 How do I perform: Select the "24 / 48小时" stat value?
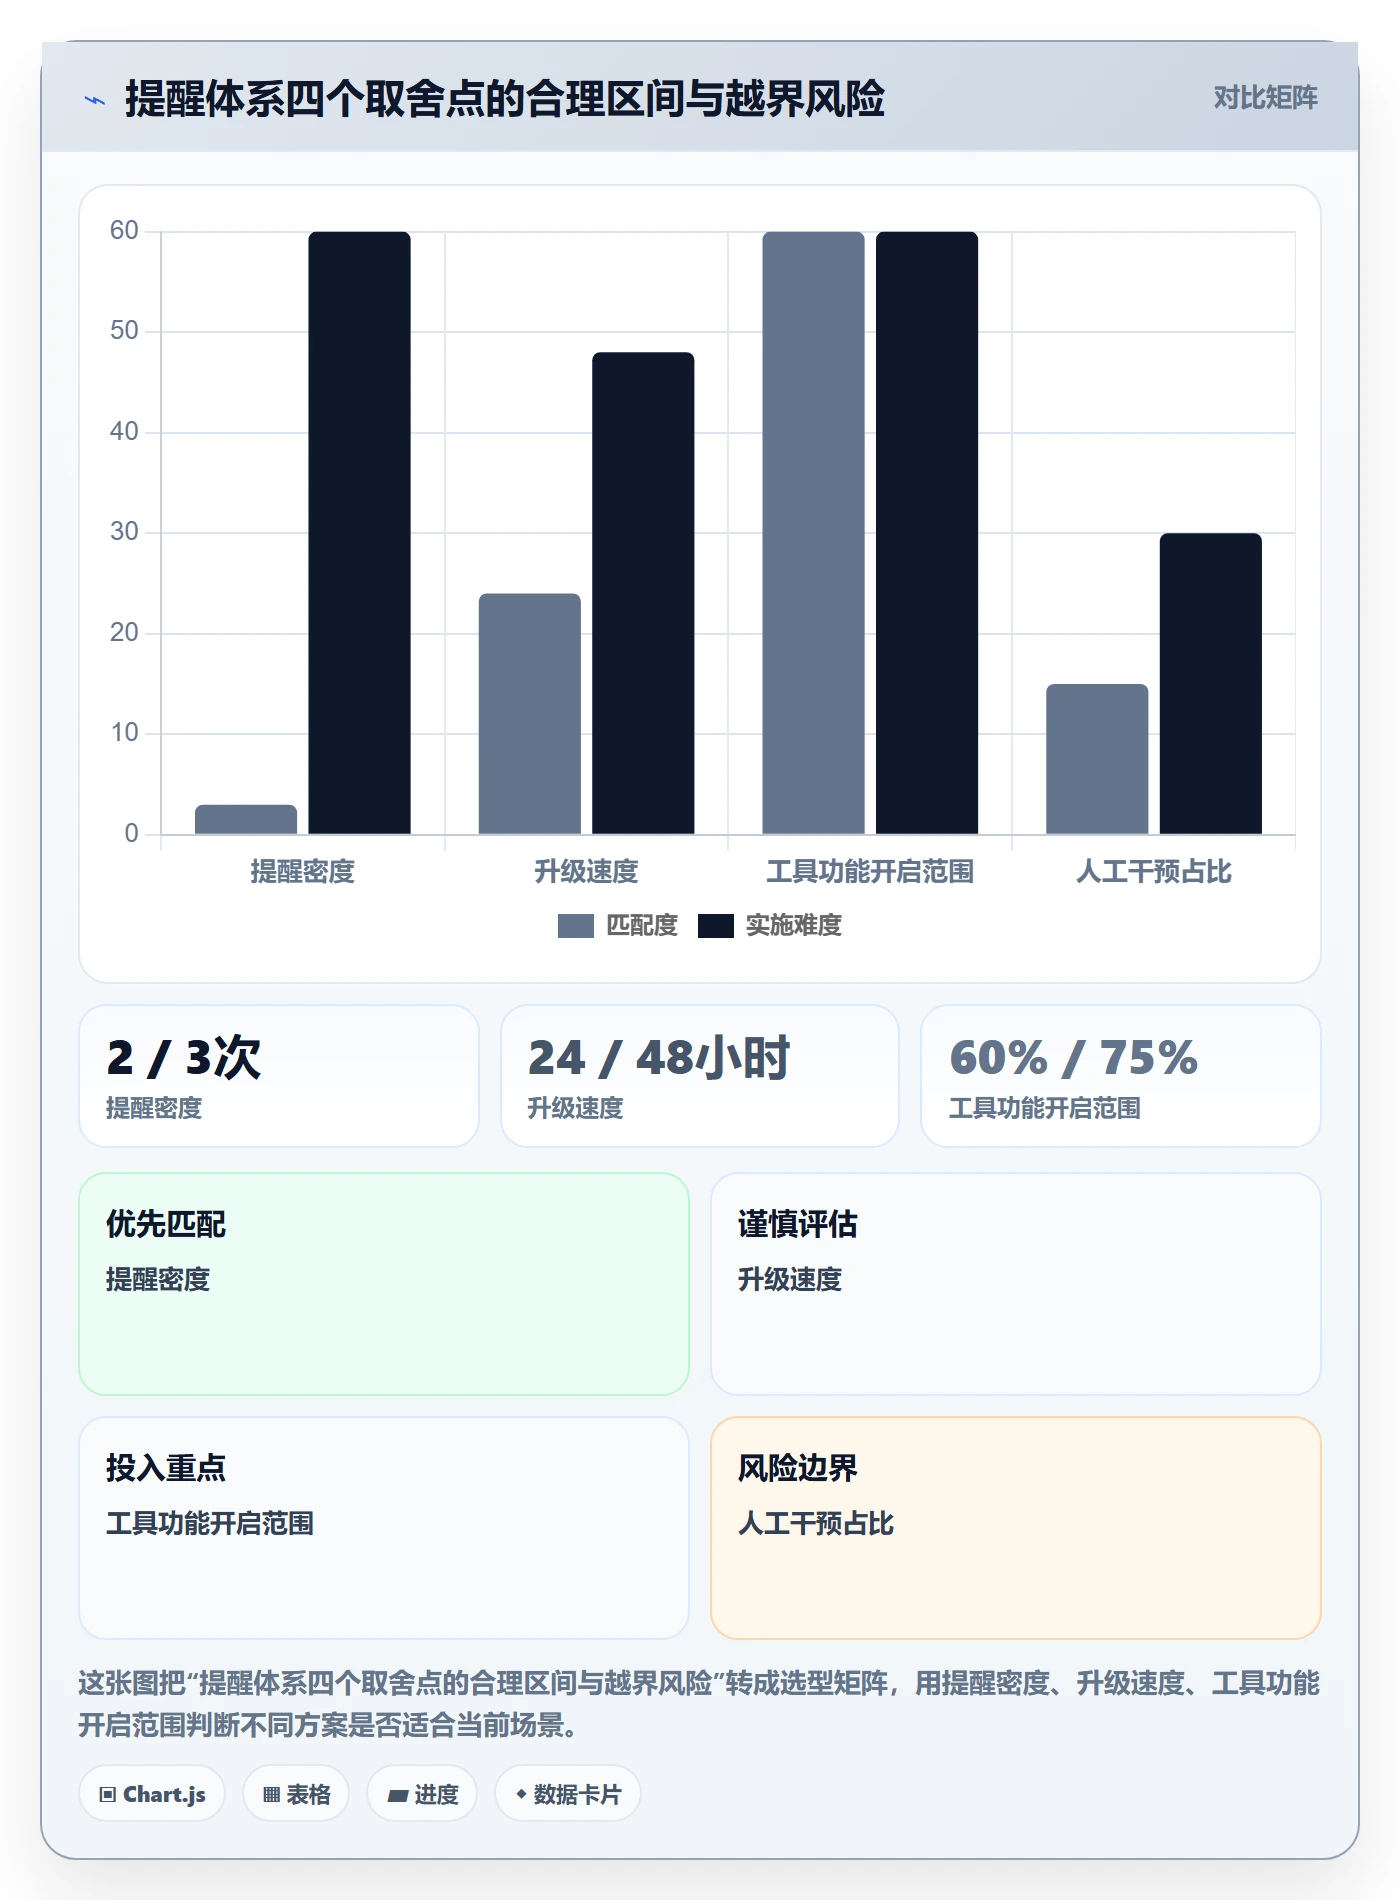pyautogui.click(x=659, y=1058)
